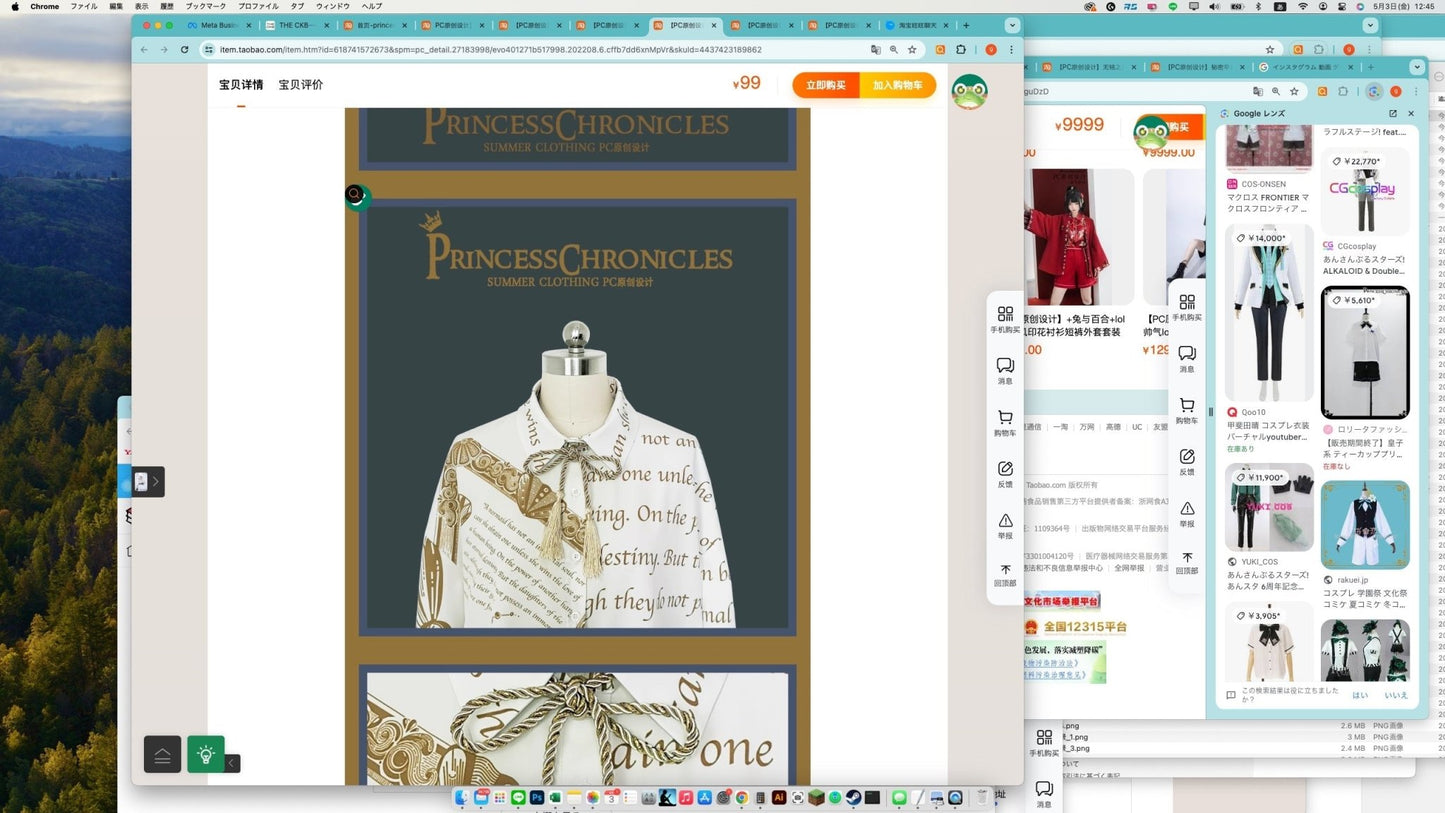This screenshot has width=1445, height=813.
Task: Click the 立即购买 button next to ¥99
Action: (x=826, y=86)
